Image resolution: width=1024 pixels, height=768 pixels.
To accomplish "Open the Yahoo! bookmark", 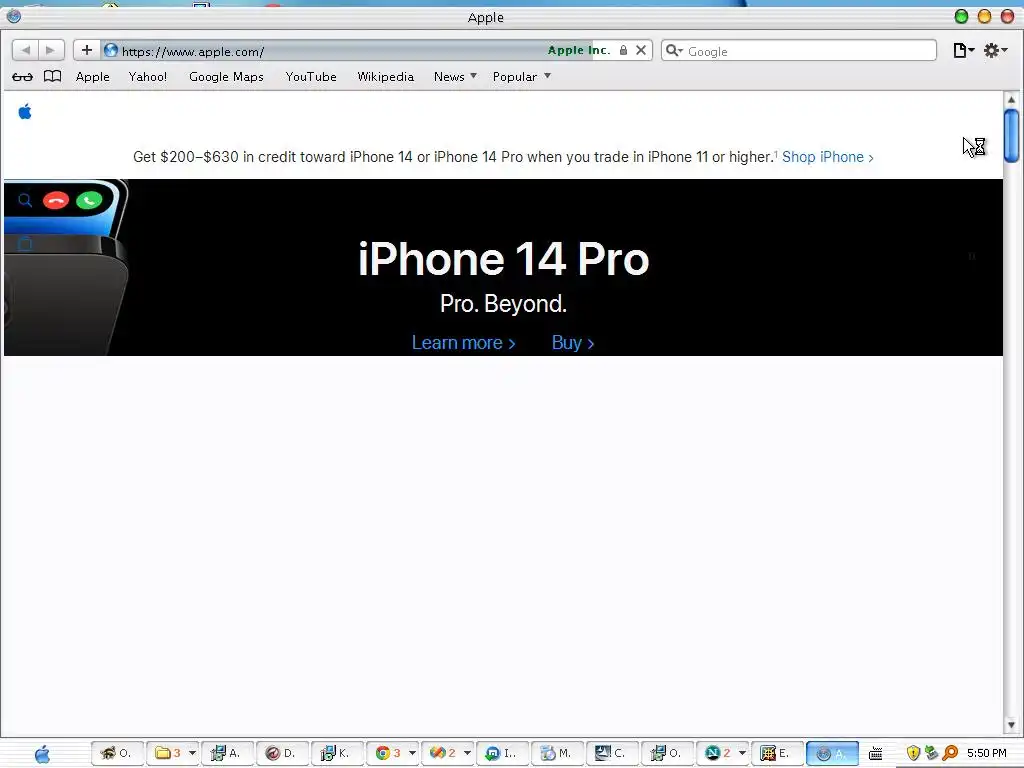I will coord(148,77).
